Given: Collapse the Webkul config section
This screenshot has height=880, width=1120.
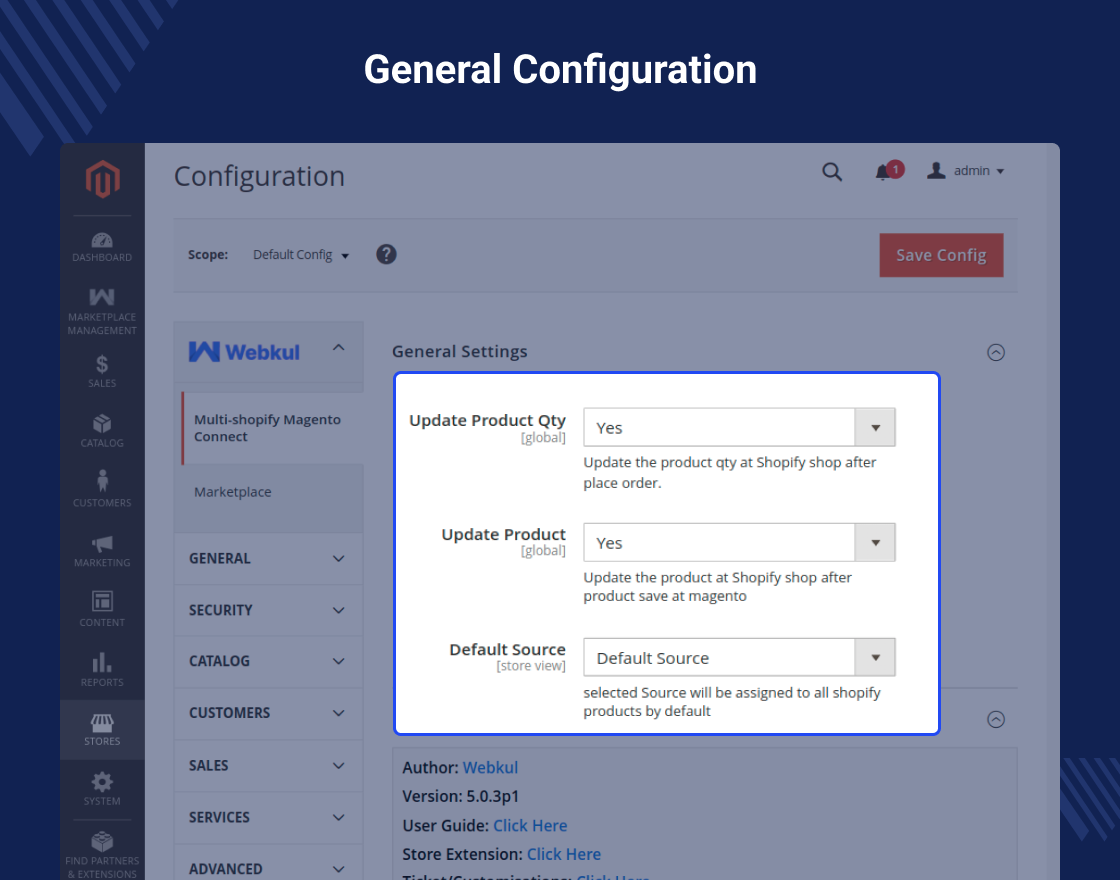Looking at the screenshot, I should 339,348.
